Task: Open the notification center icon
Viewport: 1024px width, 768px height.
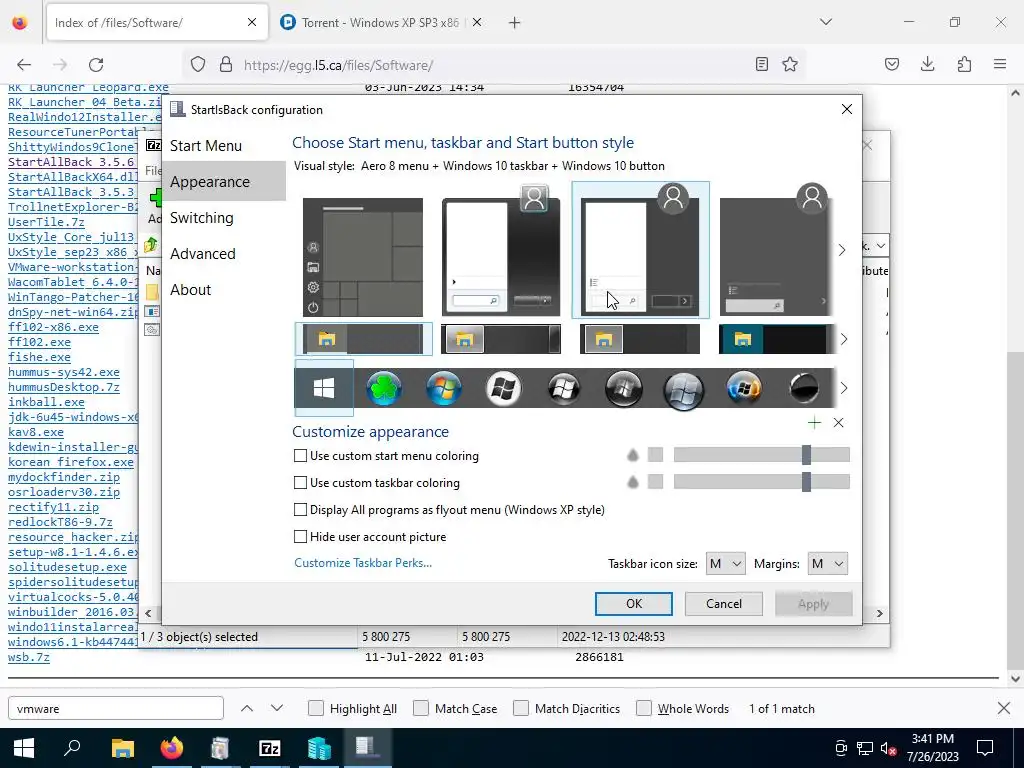Action: tap(984, 748)
